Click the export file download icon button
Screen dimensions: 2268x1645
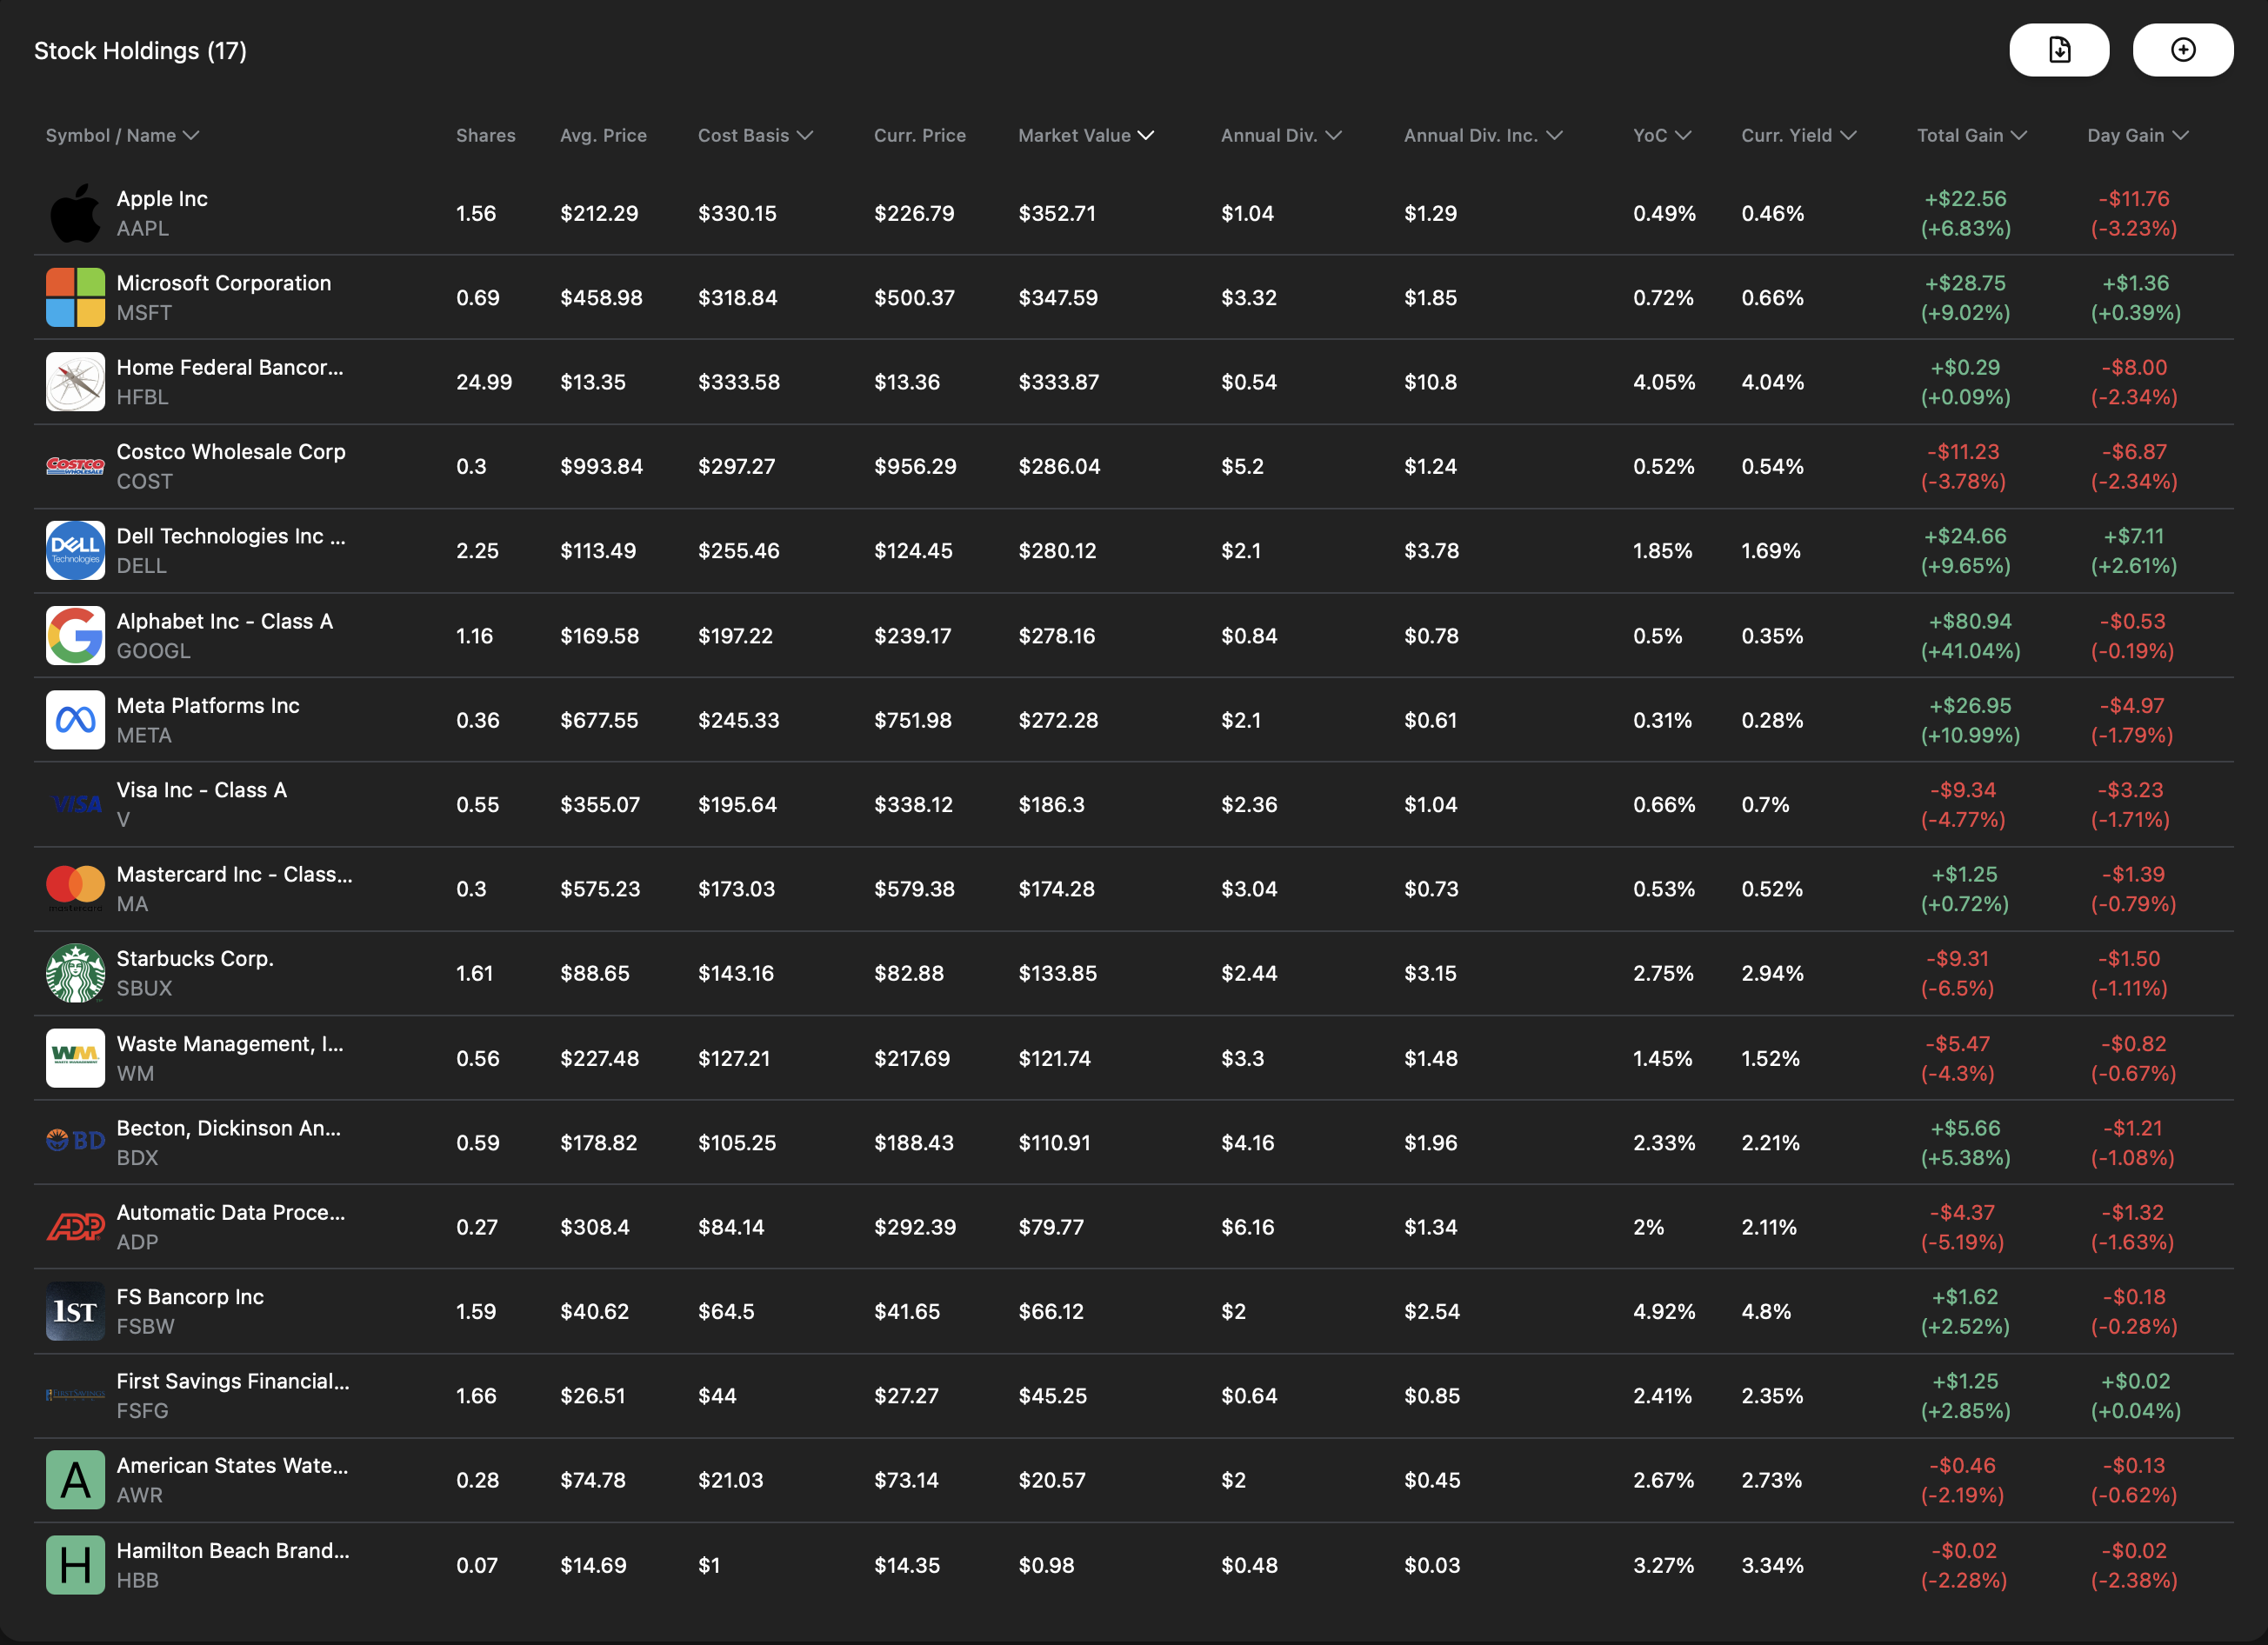(x=2058, y=50)
